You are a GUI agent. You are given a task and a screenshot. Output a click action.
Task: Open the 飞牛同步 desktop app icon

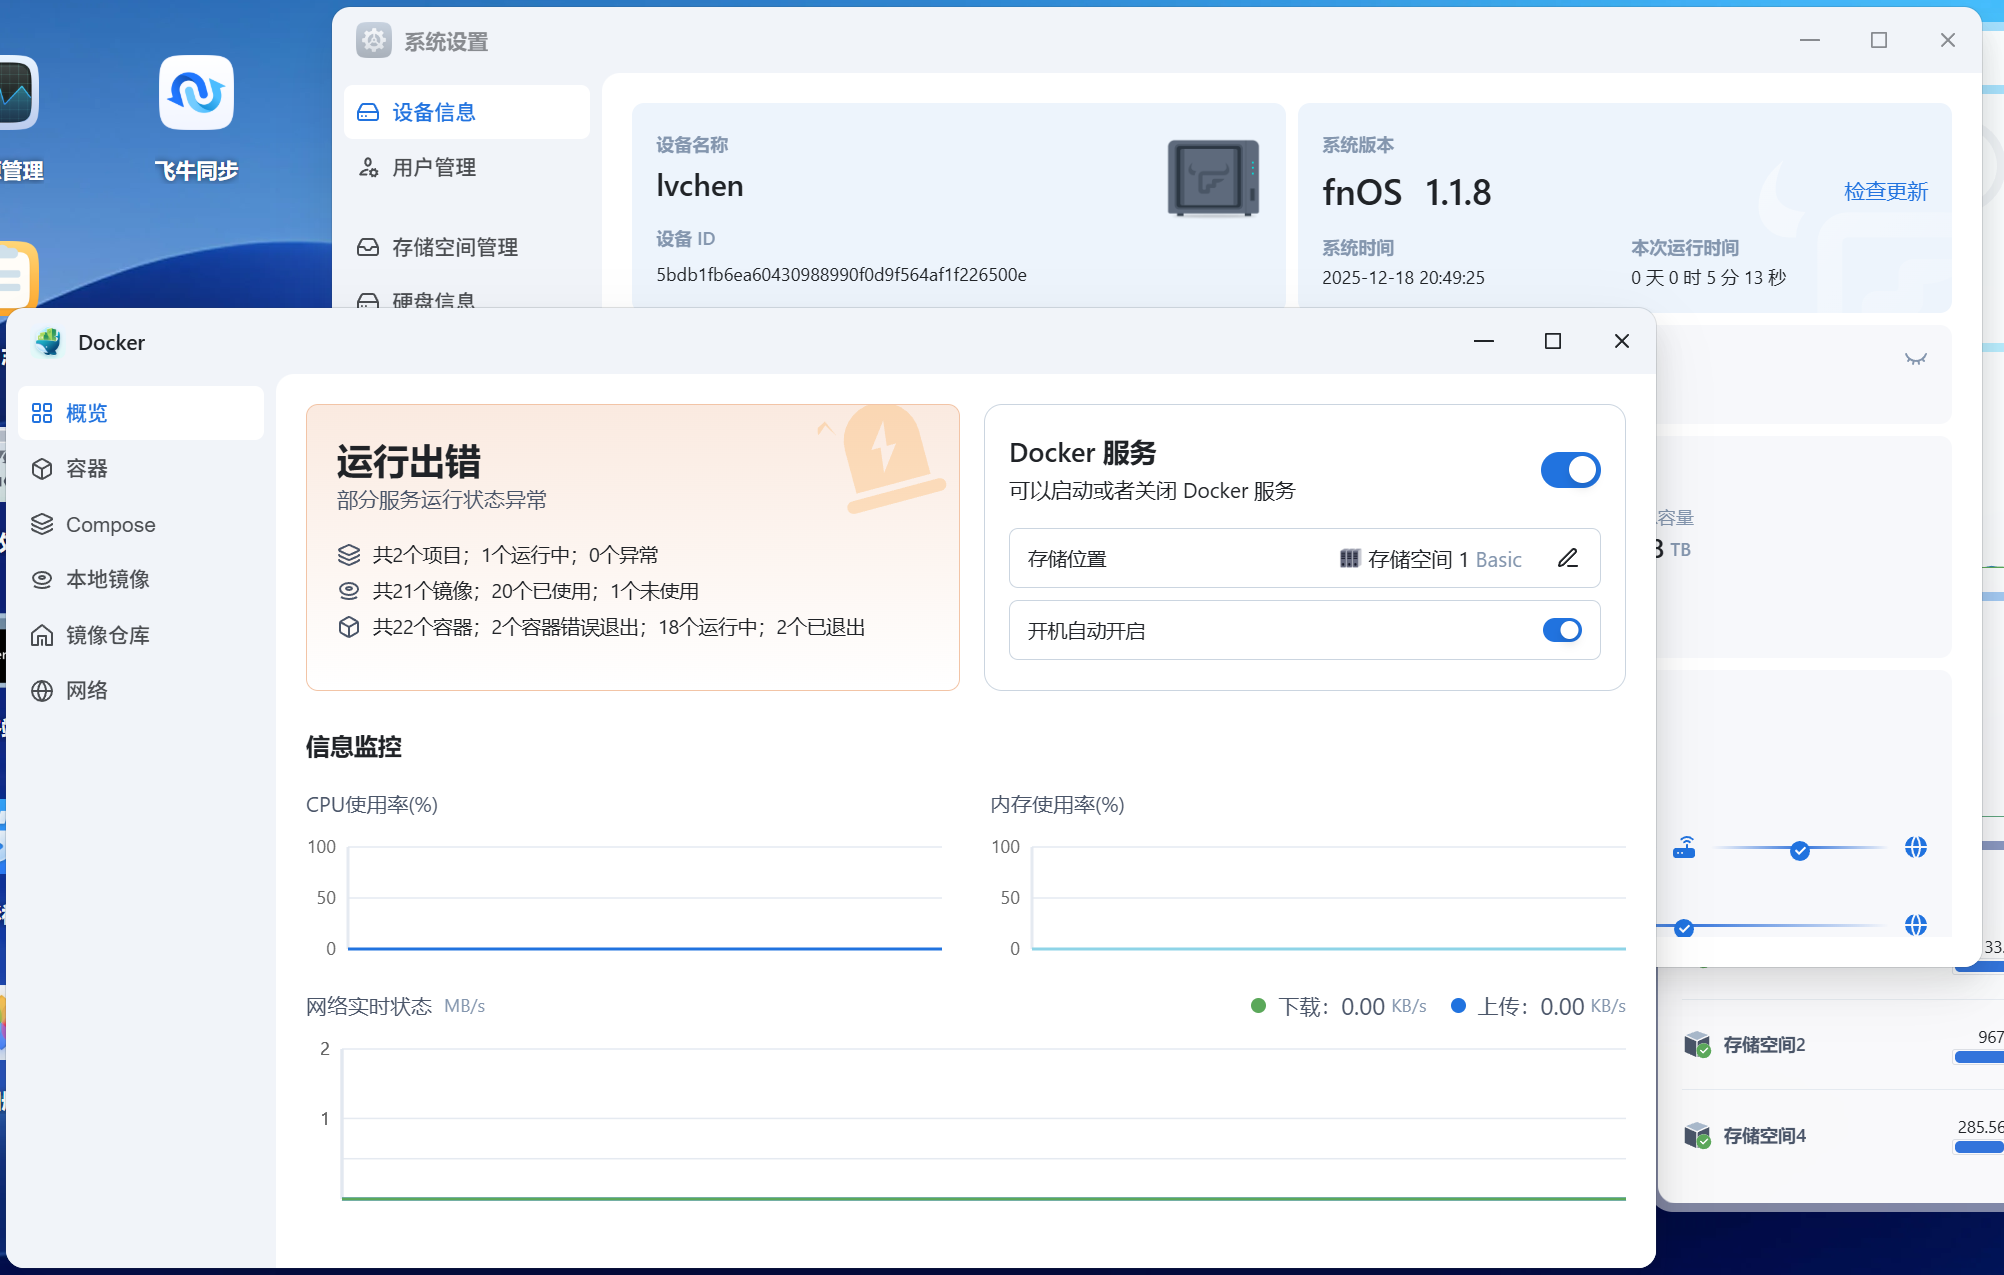(x=196, y=94)
